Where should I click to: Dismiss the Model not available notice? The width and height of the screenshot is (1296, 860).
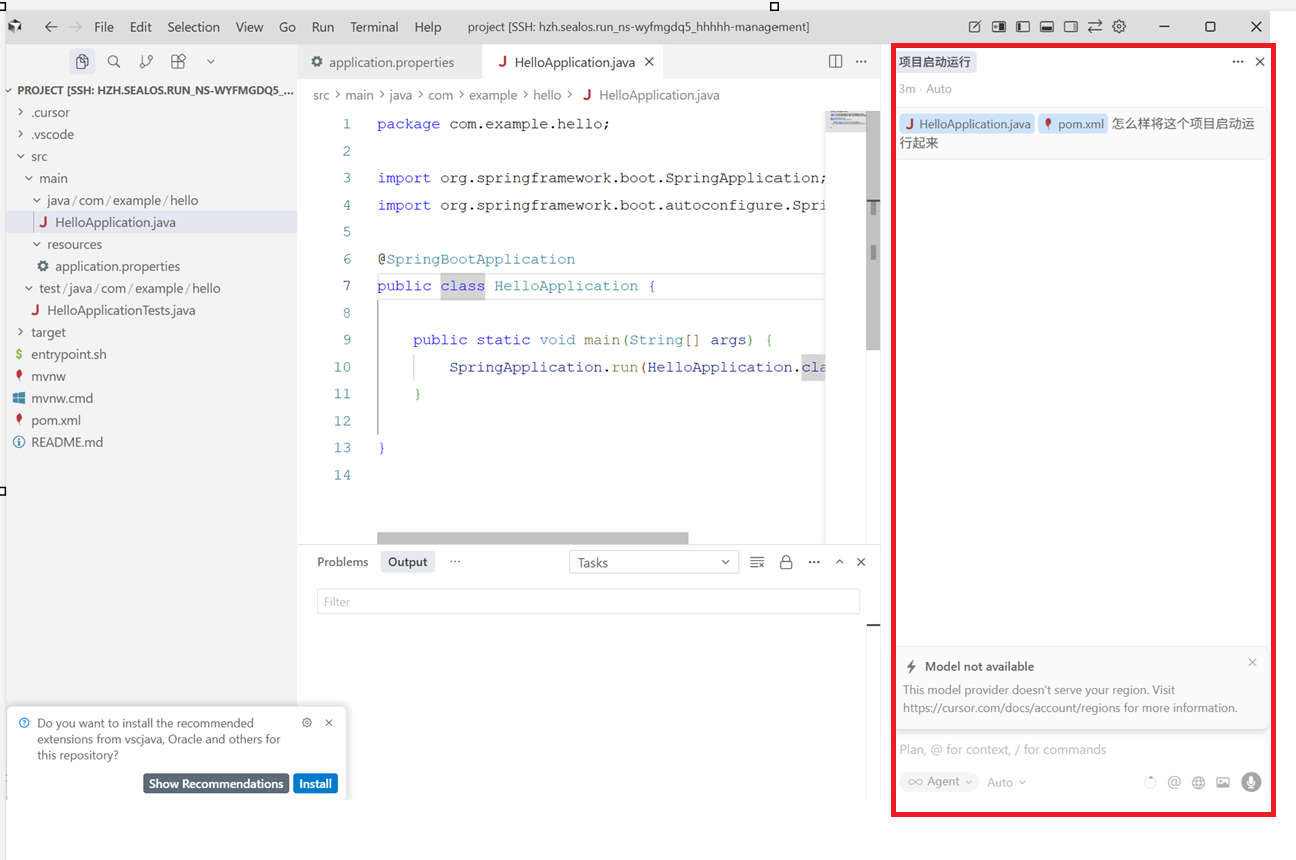[x=1253, y=662]
